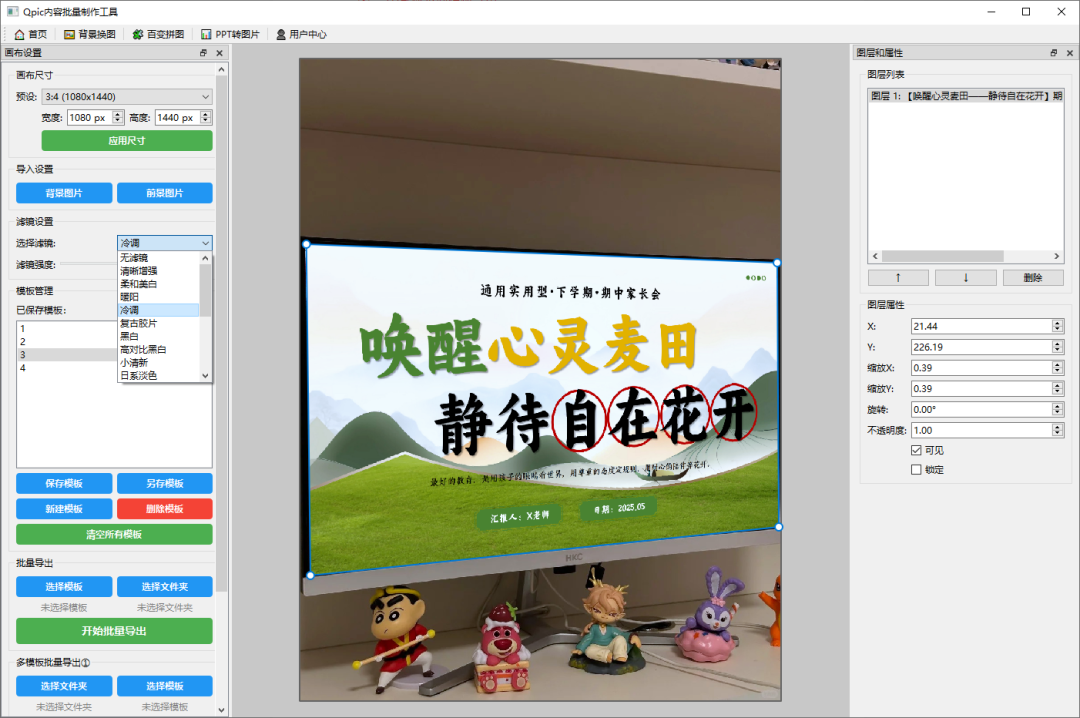This screenshot has width=1080, height=718.
Task: Open the 背景换图 tool
Action: coord(90,34)
